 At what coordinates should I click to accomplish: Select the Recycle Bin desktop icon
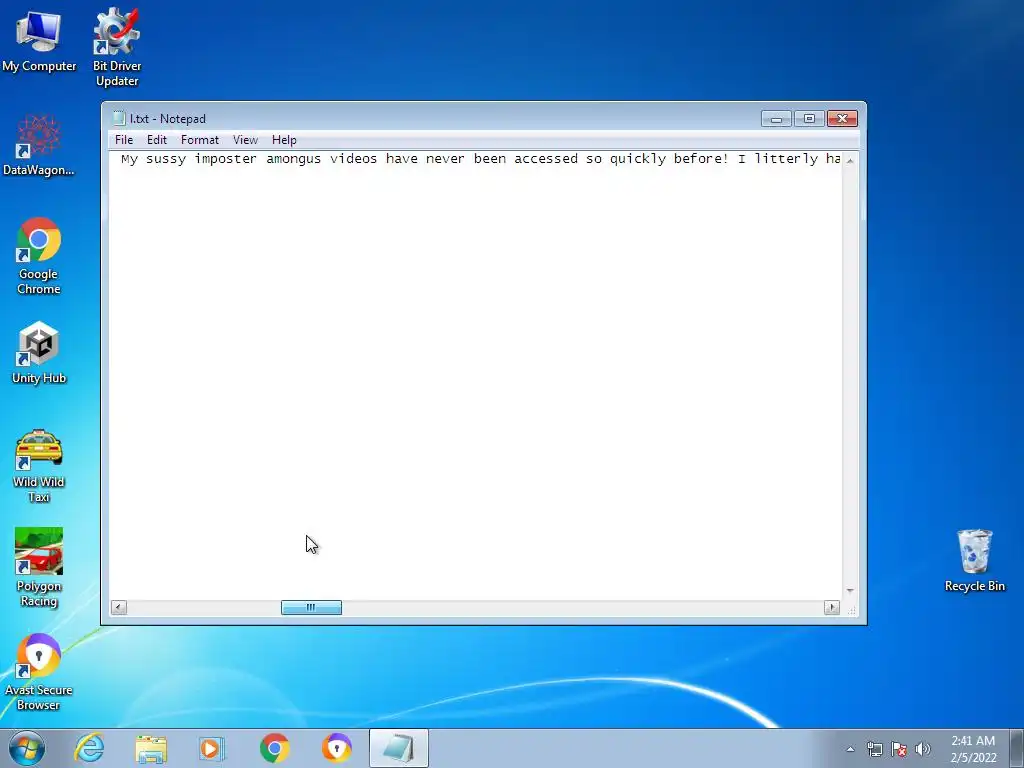click(x=974, y=560)
